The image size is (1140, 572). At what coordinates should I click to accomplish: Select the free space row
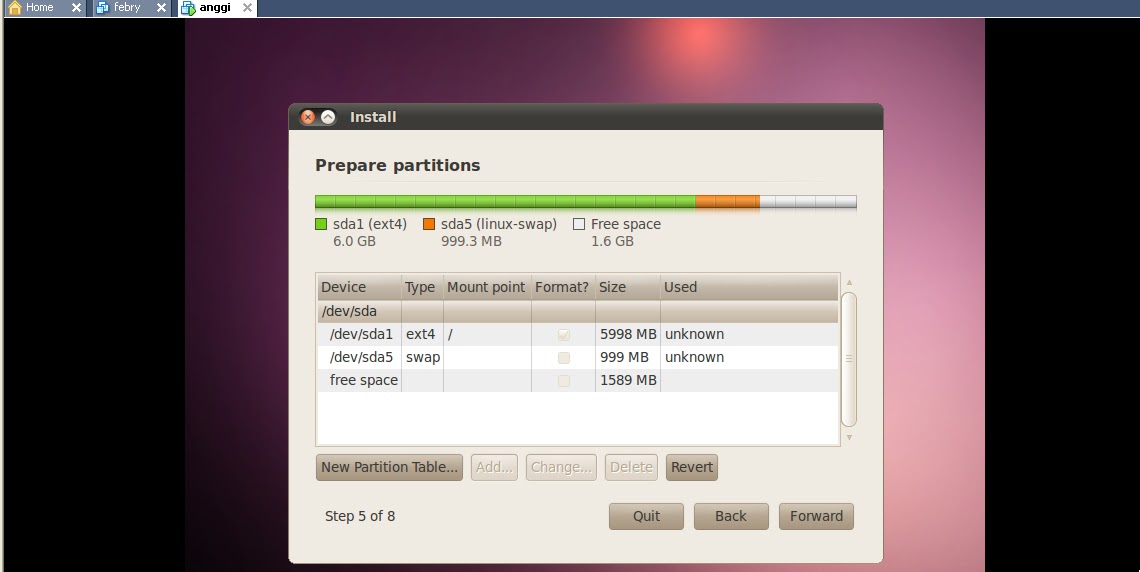pos(577,380)
